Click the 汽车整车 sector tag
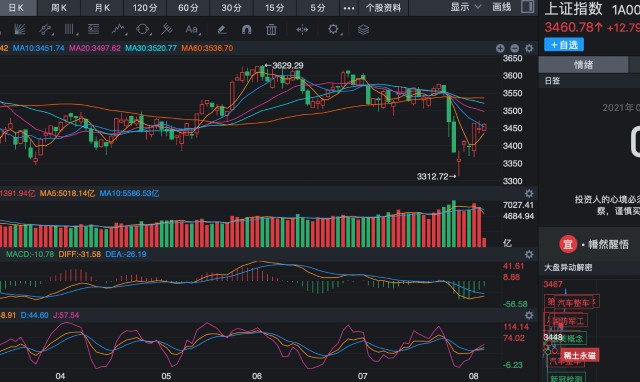This screenshot has width=640, height=382. (573, 303)
